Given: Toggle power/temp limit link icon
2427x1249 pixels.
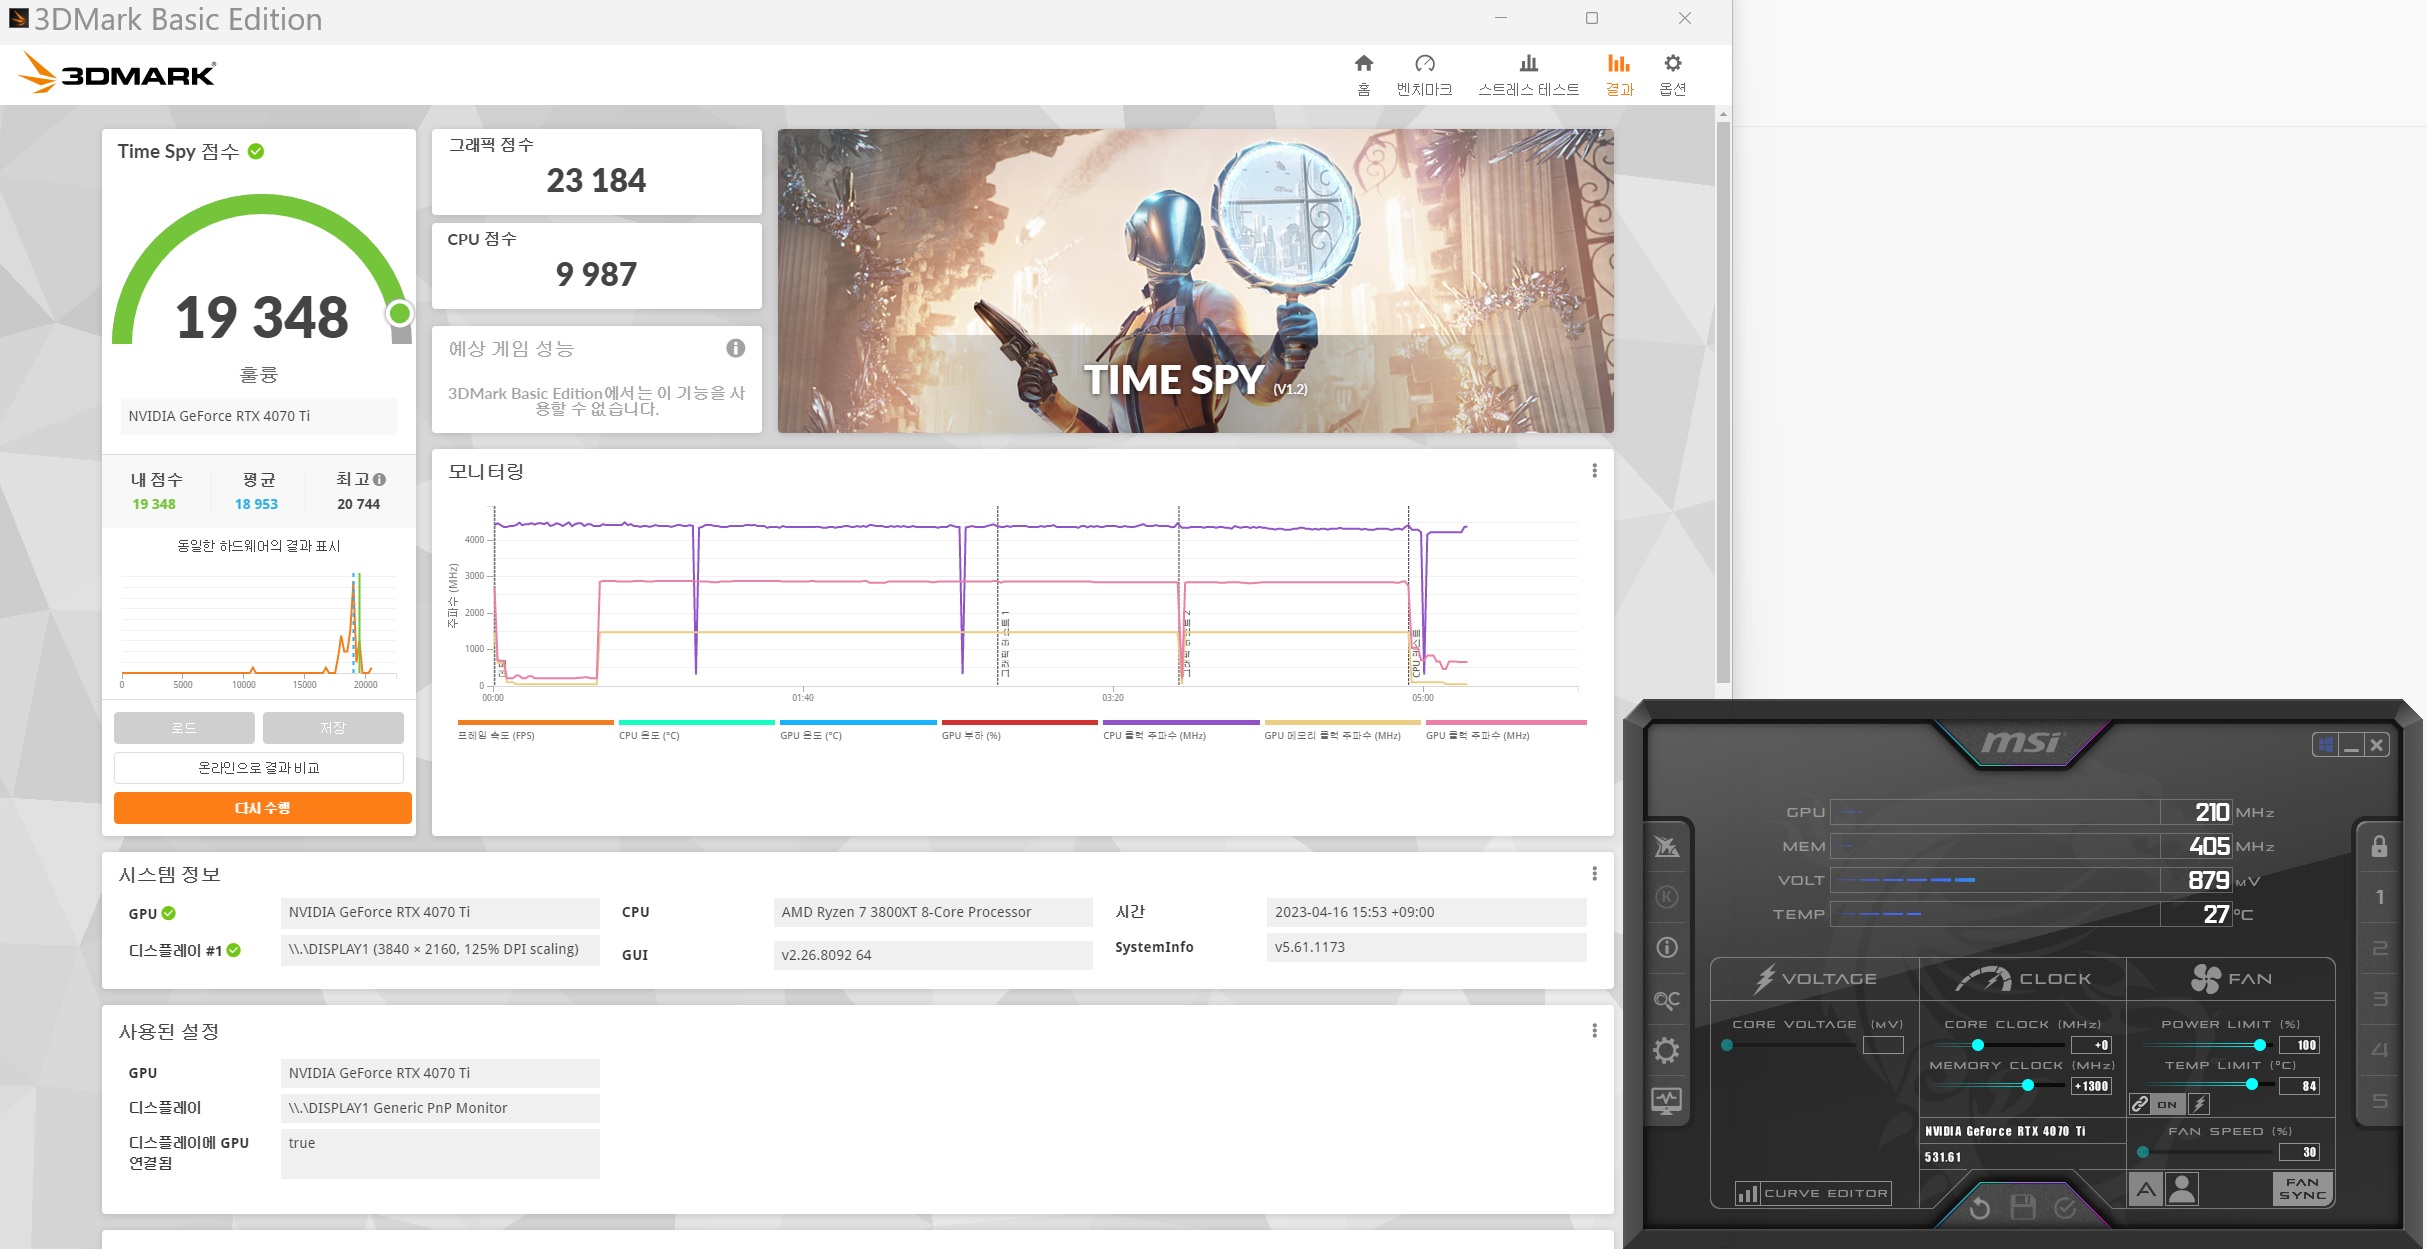Looking at the screenshot, I should (x=2139, y=1104).
